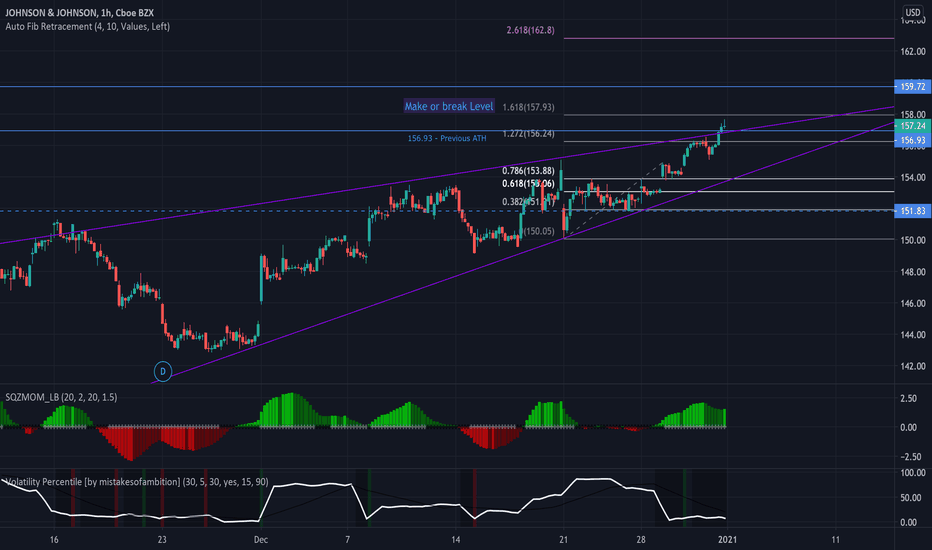This screenshot has width=932, height=550.
Task: Click the 156.93 - Previous ATH label
Action: 447,139
